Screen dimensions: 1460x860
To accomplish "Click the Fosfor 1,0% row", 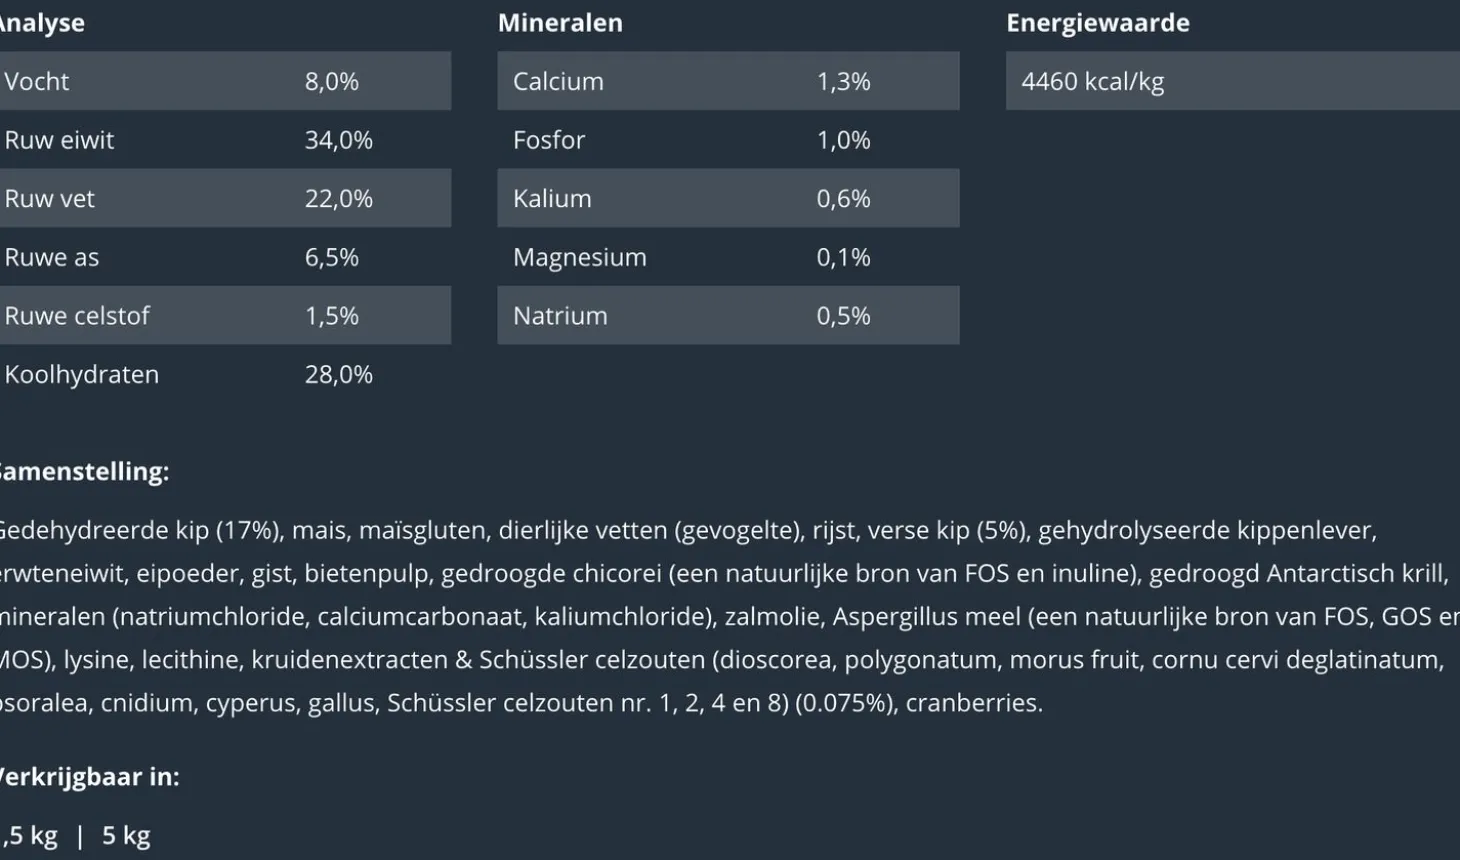I will click(x=727, y=140).
